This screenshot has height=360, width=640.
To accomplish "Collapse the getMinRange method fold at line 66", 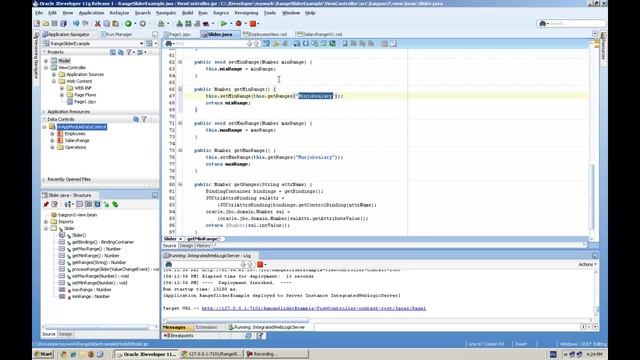I will coord(180,89).
